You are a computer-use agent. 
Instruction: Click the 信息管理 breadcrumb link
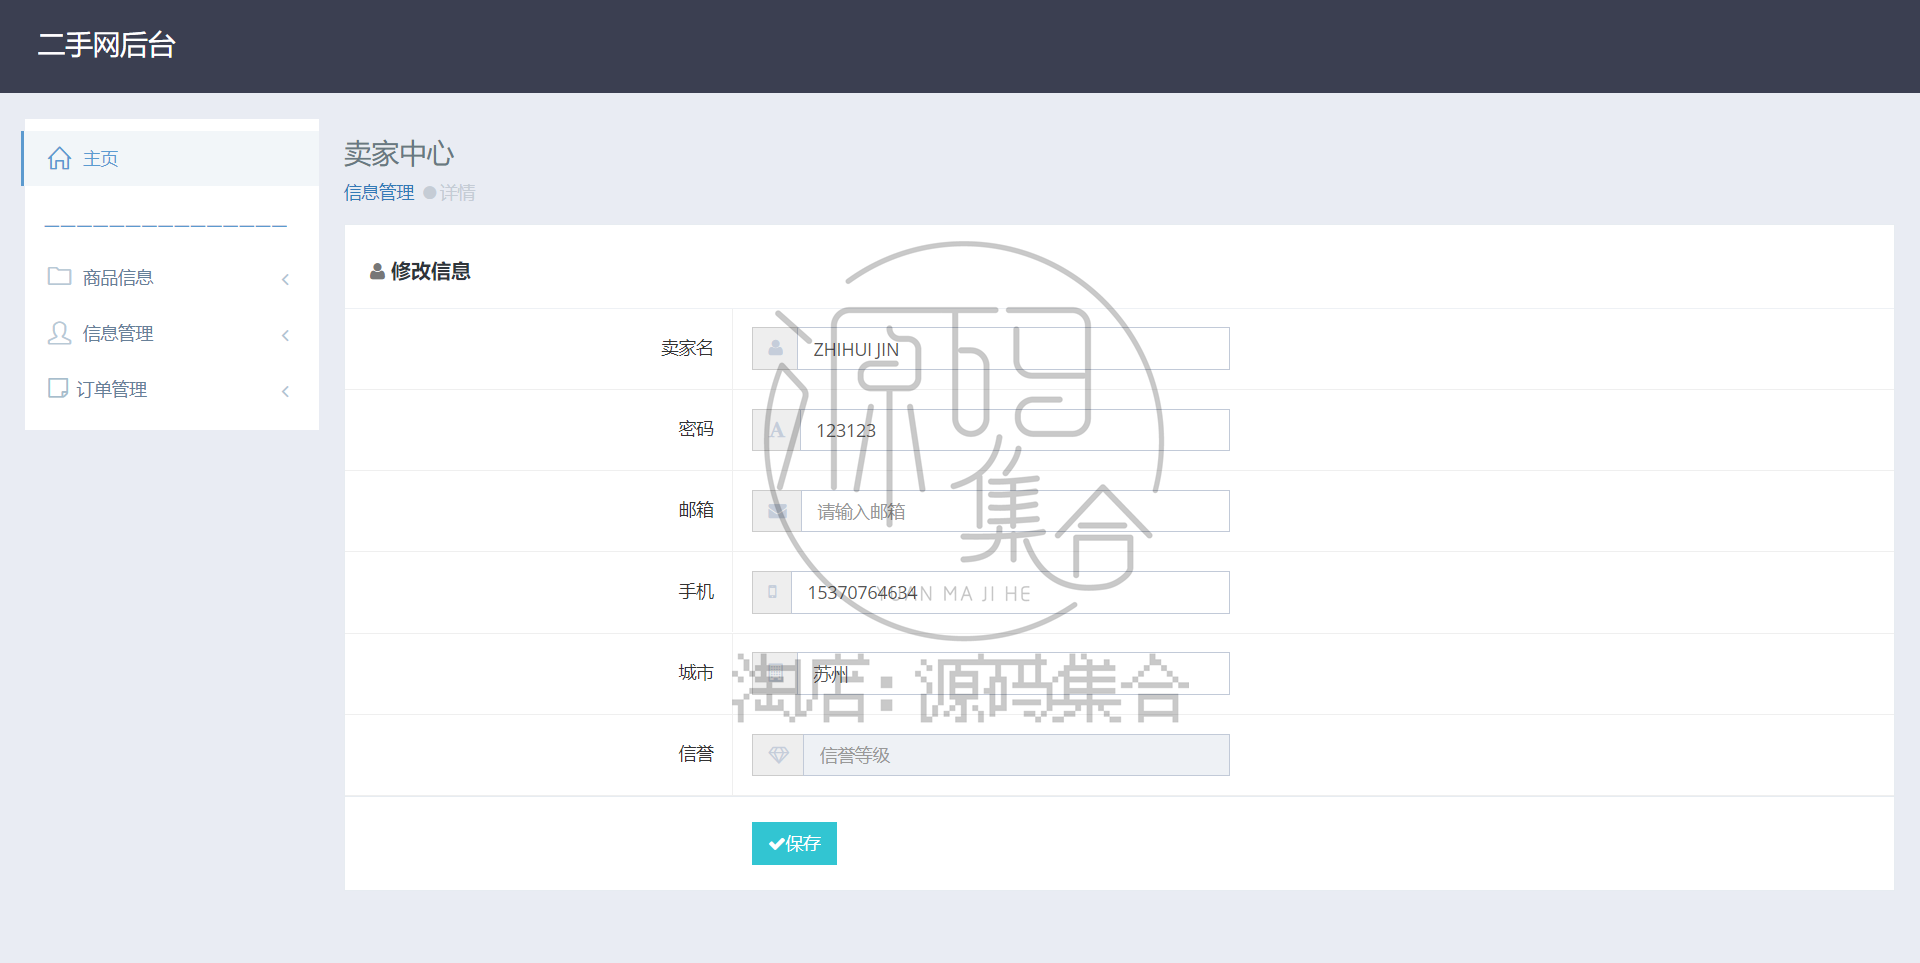[379, 192]
